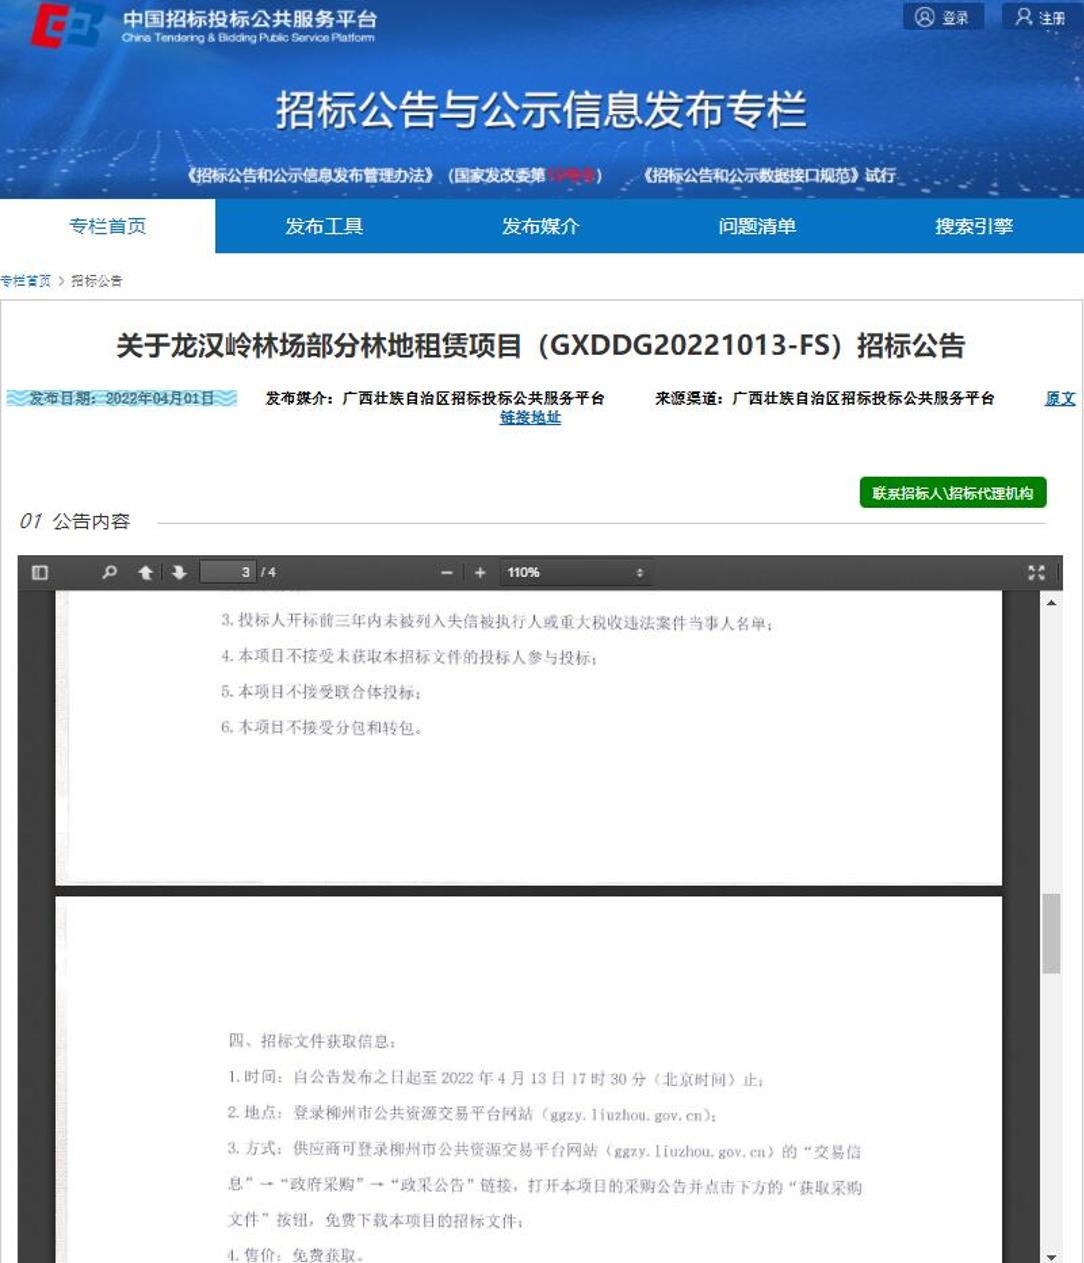Click 联系招标人\招标代理机构 button
The height and width of the screenshot is (1263, 1084).
pyautogui.click(x=953, y=493)
